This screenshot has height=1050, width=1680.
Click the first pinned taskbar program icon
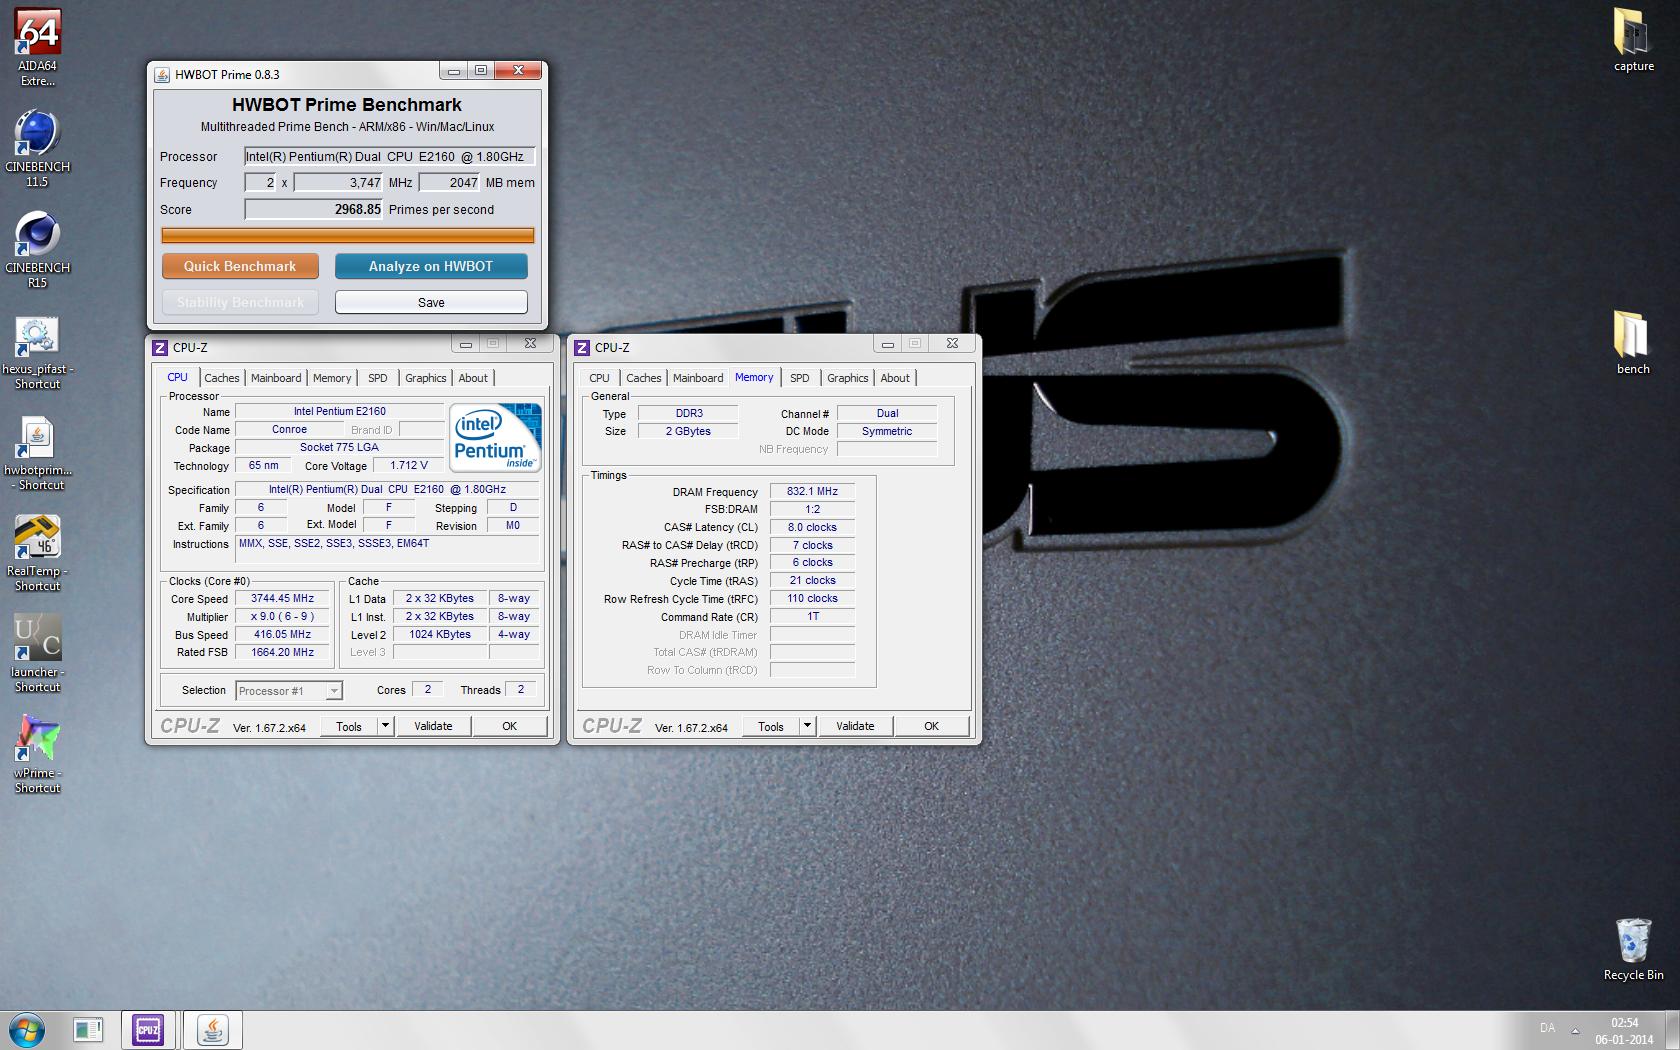coord(88,1030)
